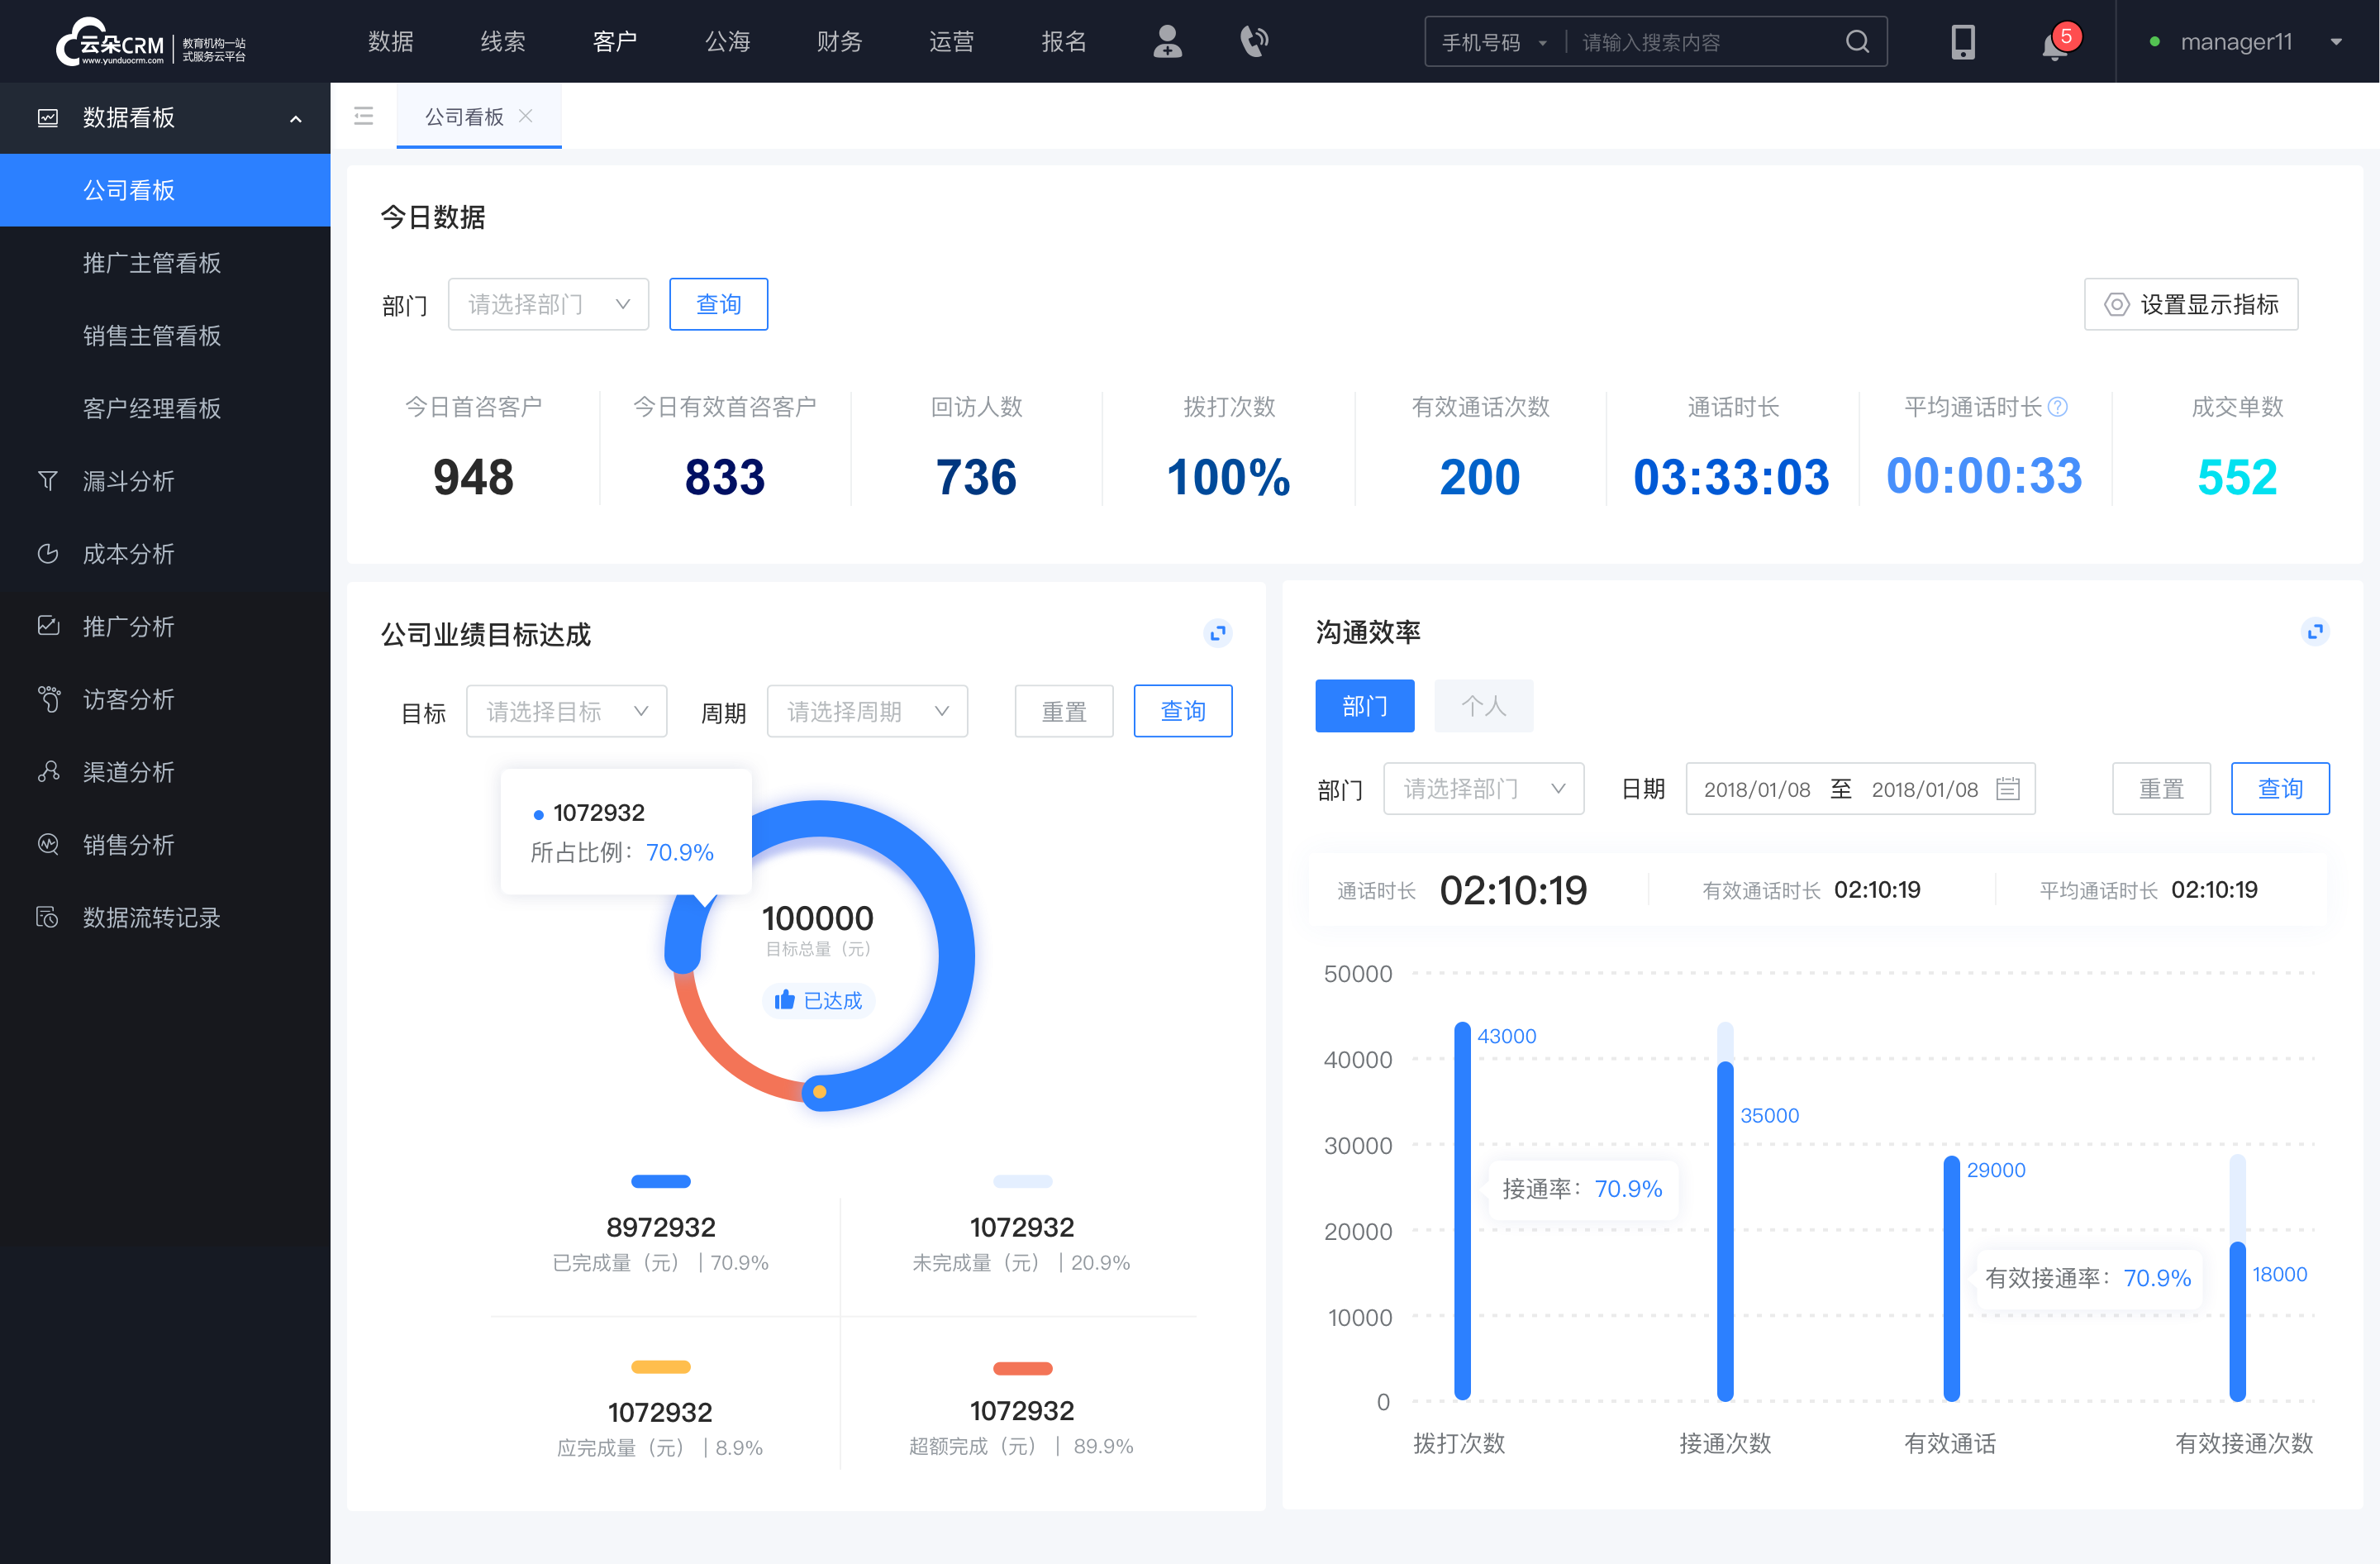The height and width of the screenshot is (1564, 2380).
Task: Click the 推广分析 promotion analysis icon
Action: point(47,625)
